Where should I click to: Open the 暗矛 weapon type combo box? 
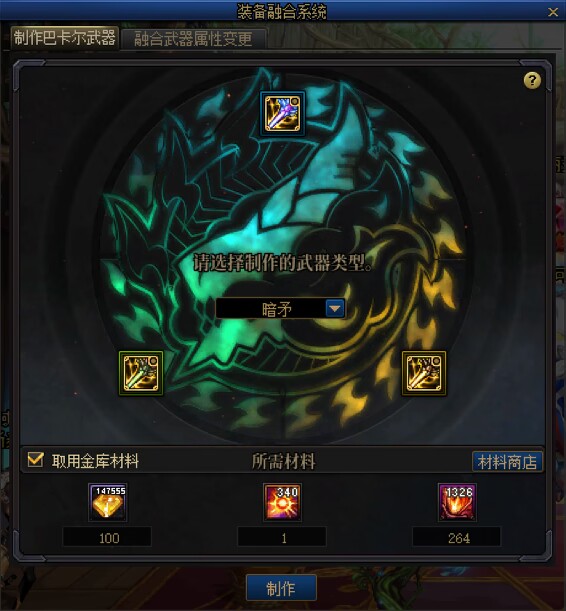click(x=280, y=309)
